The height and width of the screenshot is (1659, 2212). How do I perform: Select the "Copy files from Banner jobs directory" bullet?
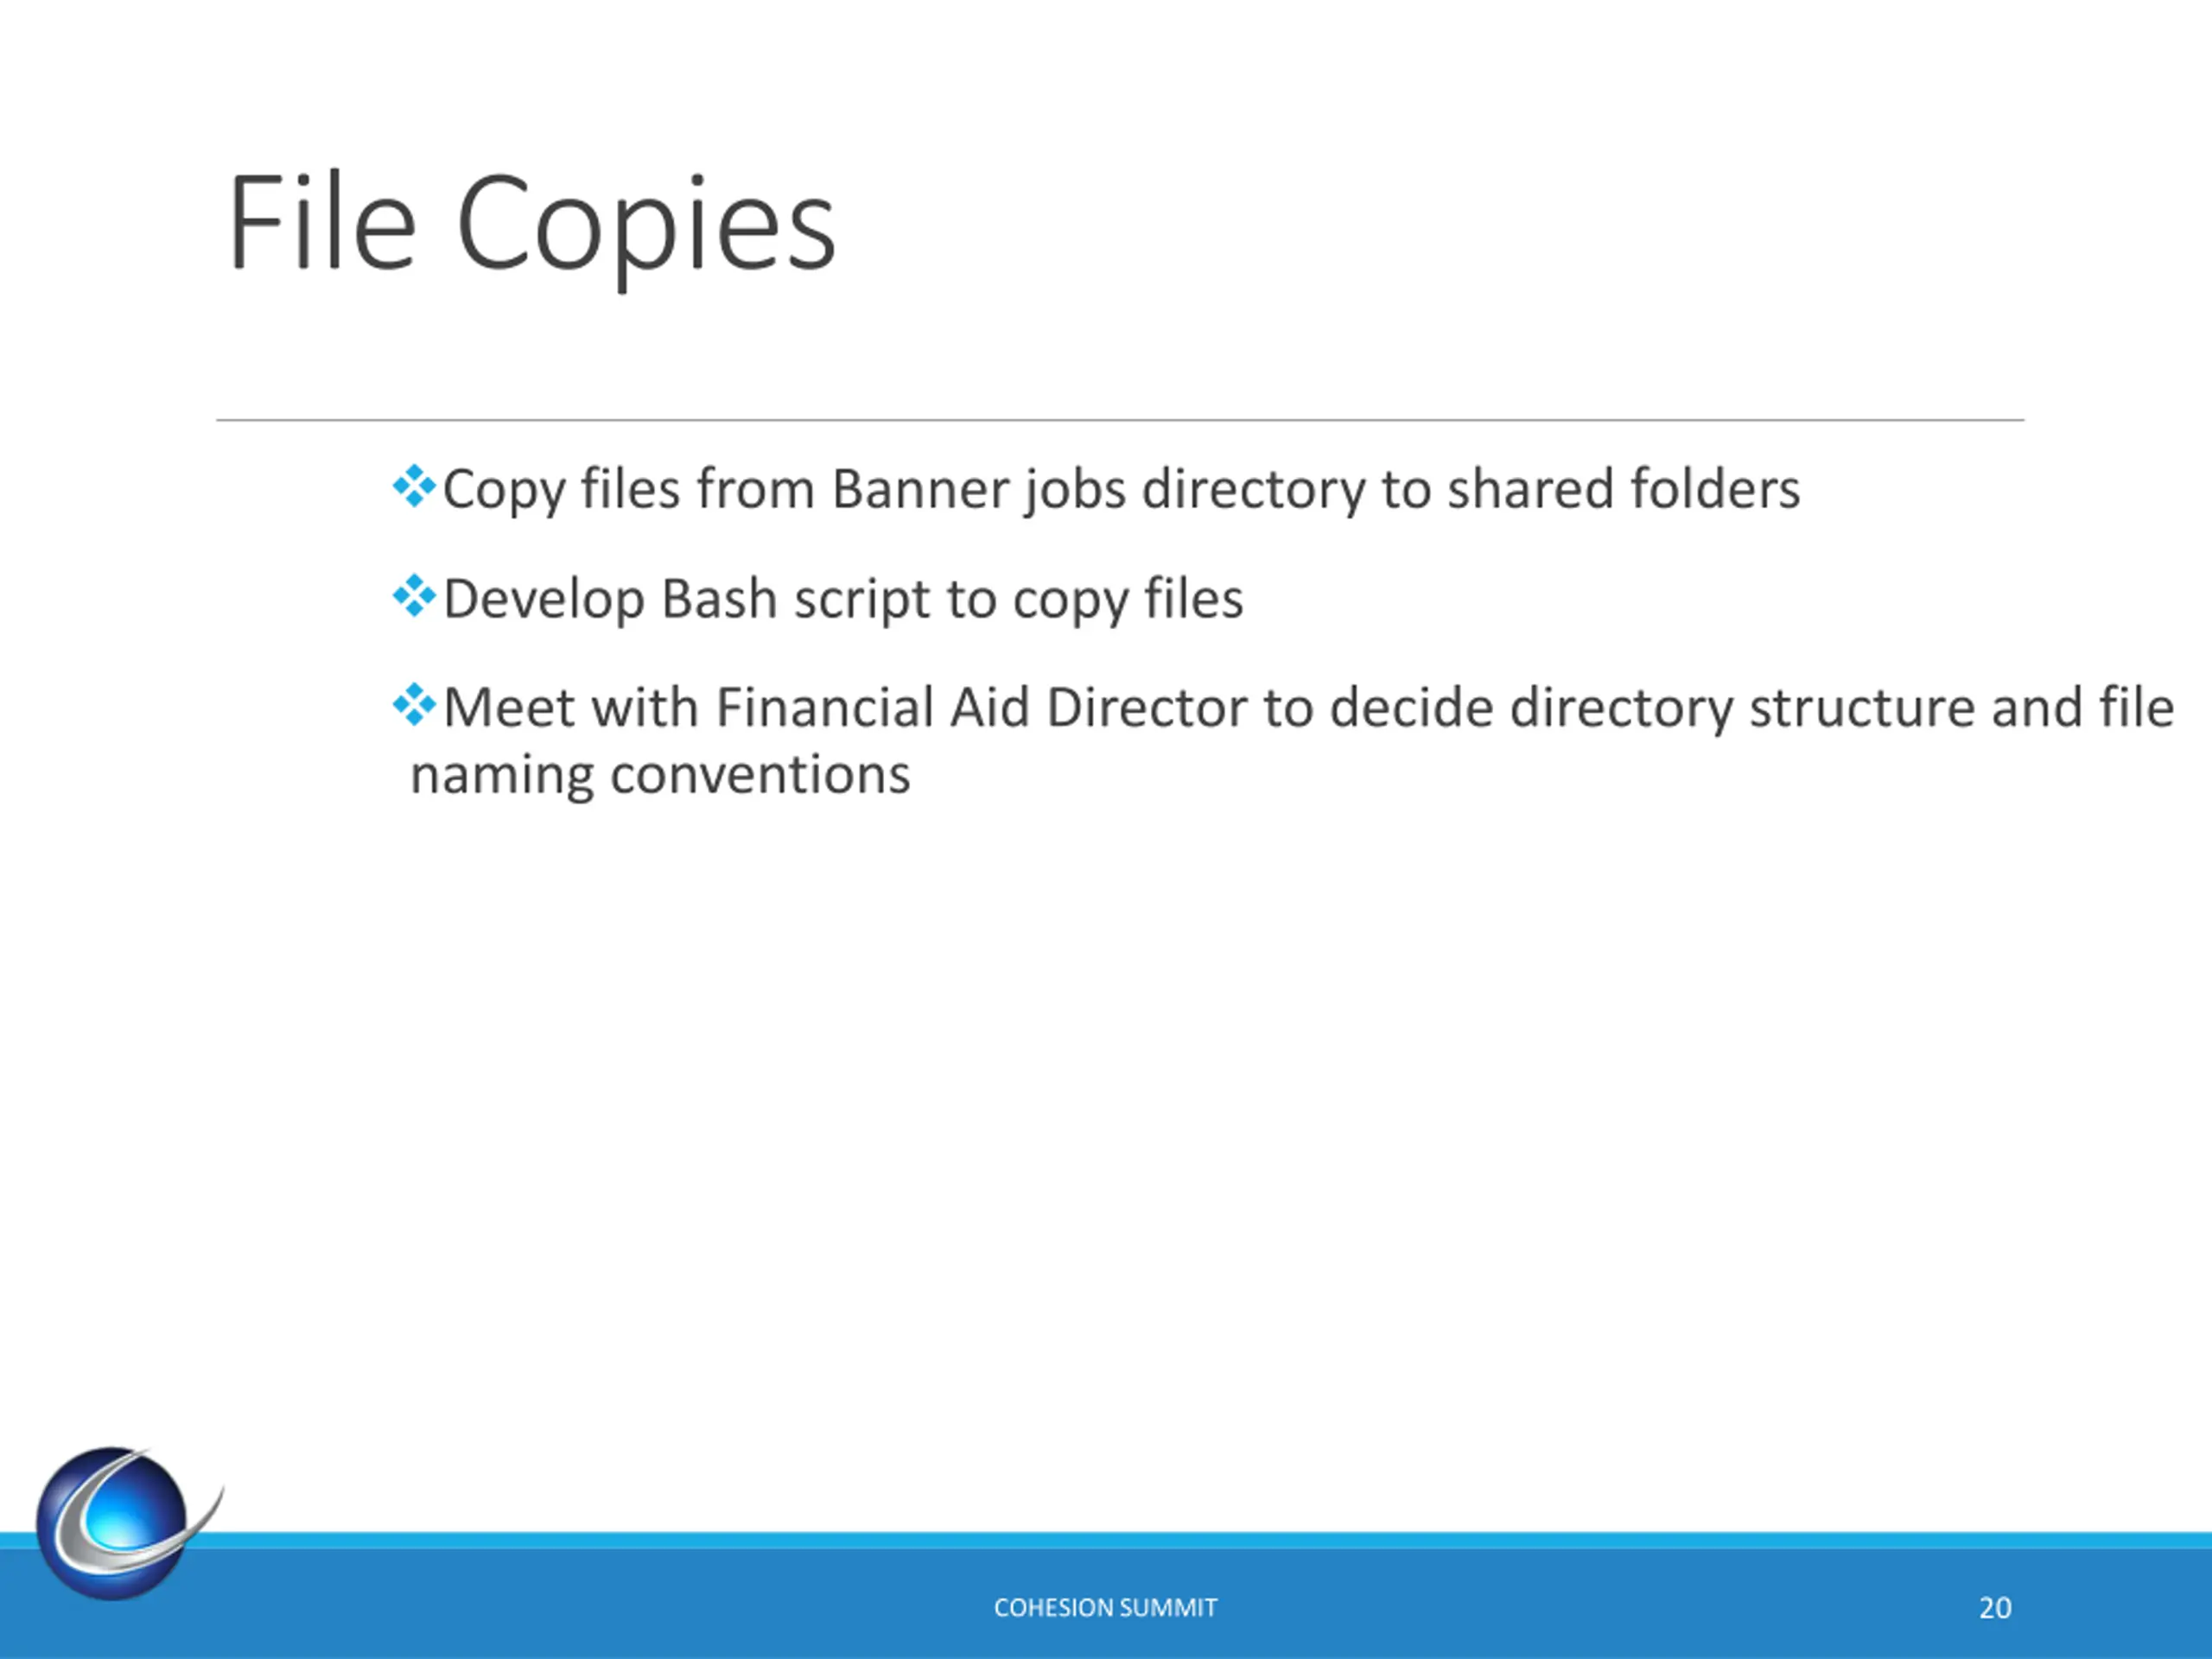[x=1121, y=490]
